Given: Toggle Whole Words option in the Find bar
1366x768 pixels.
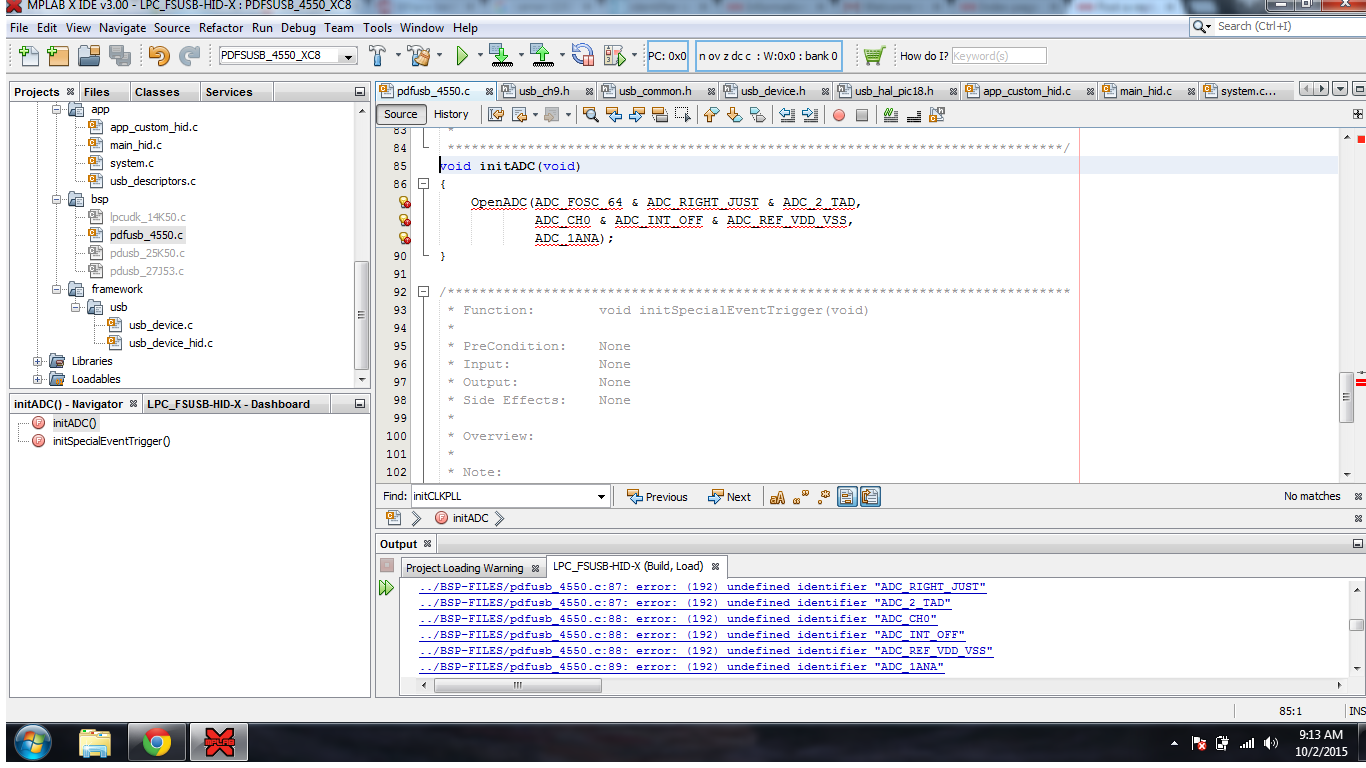Looking at the screenshot, I should 800,497.
